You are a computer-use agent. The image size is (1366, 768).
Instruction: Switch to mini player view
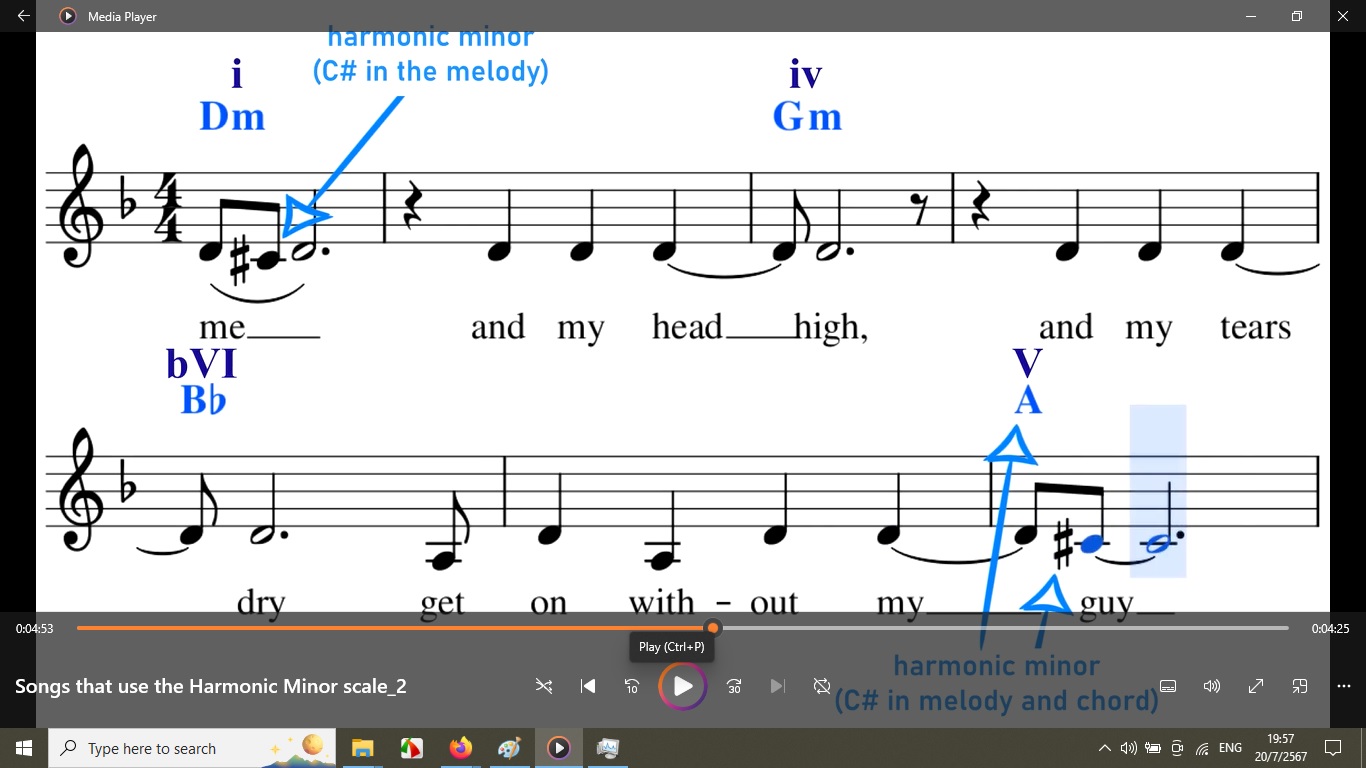coord(1300,686)
